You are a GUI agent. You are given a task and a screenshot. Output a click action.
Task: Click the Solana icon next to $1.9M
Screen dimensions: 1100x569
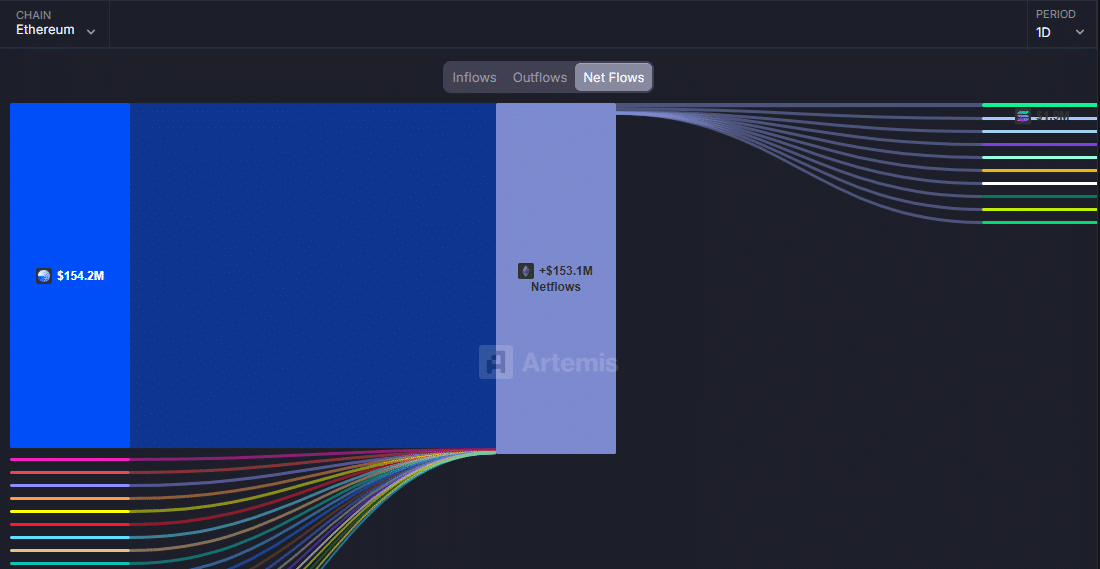1022,116
